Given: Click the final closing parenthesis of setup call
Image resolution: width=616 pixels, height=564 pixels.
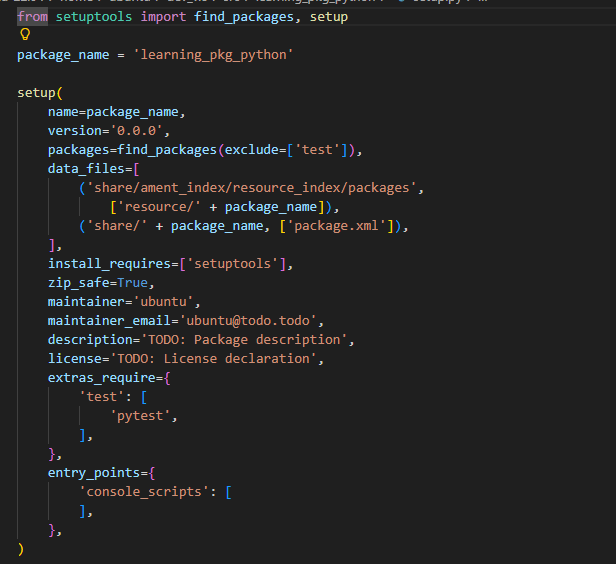Looking at the screenshot, I should pos(21,549).
